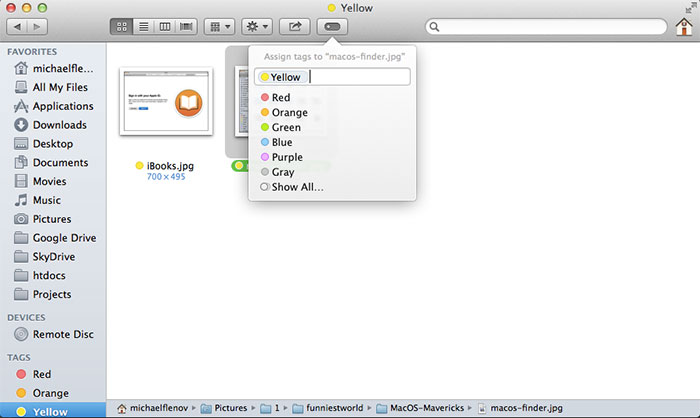Switch to icon view mode
Screen dimensions: 700x418
click(x=121, y=25)
